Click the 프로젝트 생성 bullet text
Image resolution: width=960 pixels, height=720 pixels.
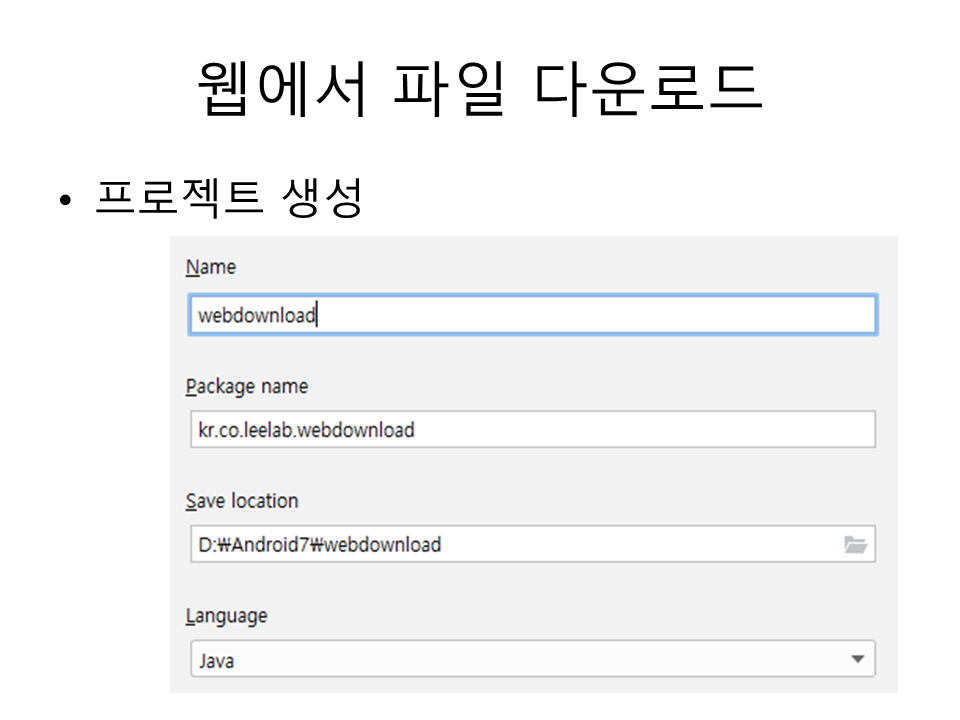pyautogui.click(x=228, y=198)
